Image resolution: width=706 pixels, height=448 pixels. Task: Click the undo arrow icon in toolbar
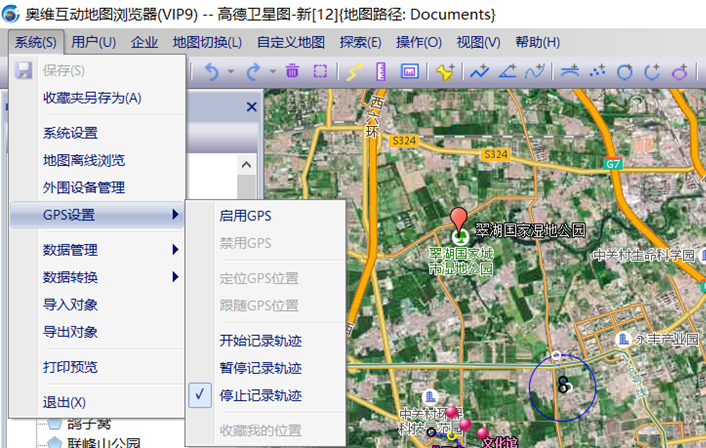click(x=211, y=71)
